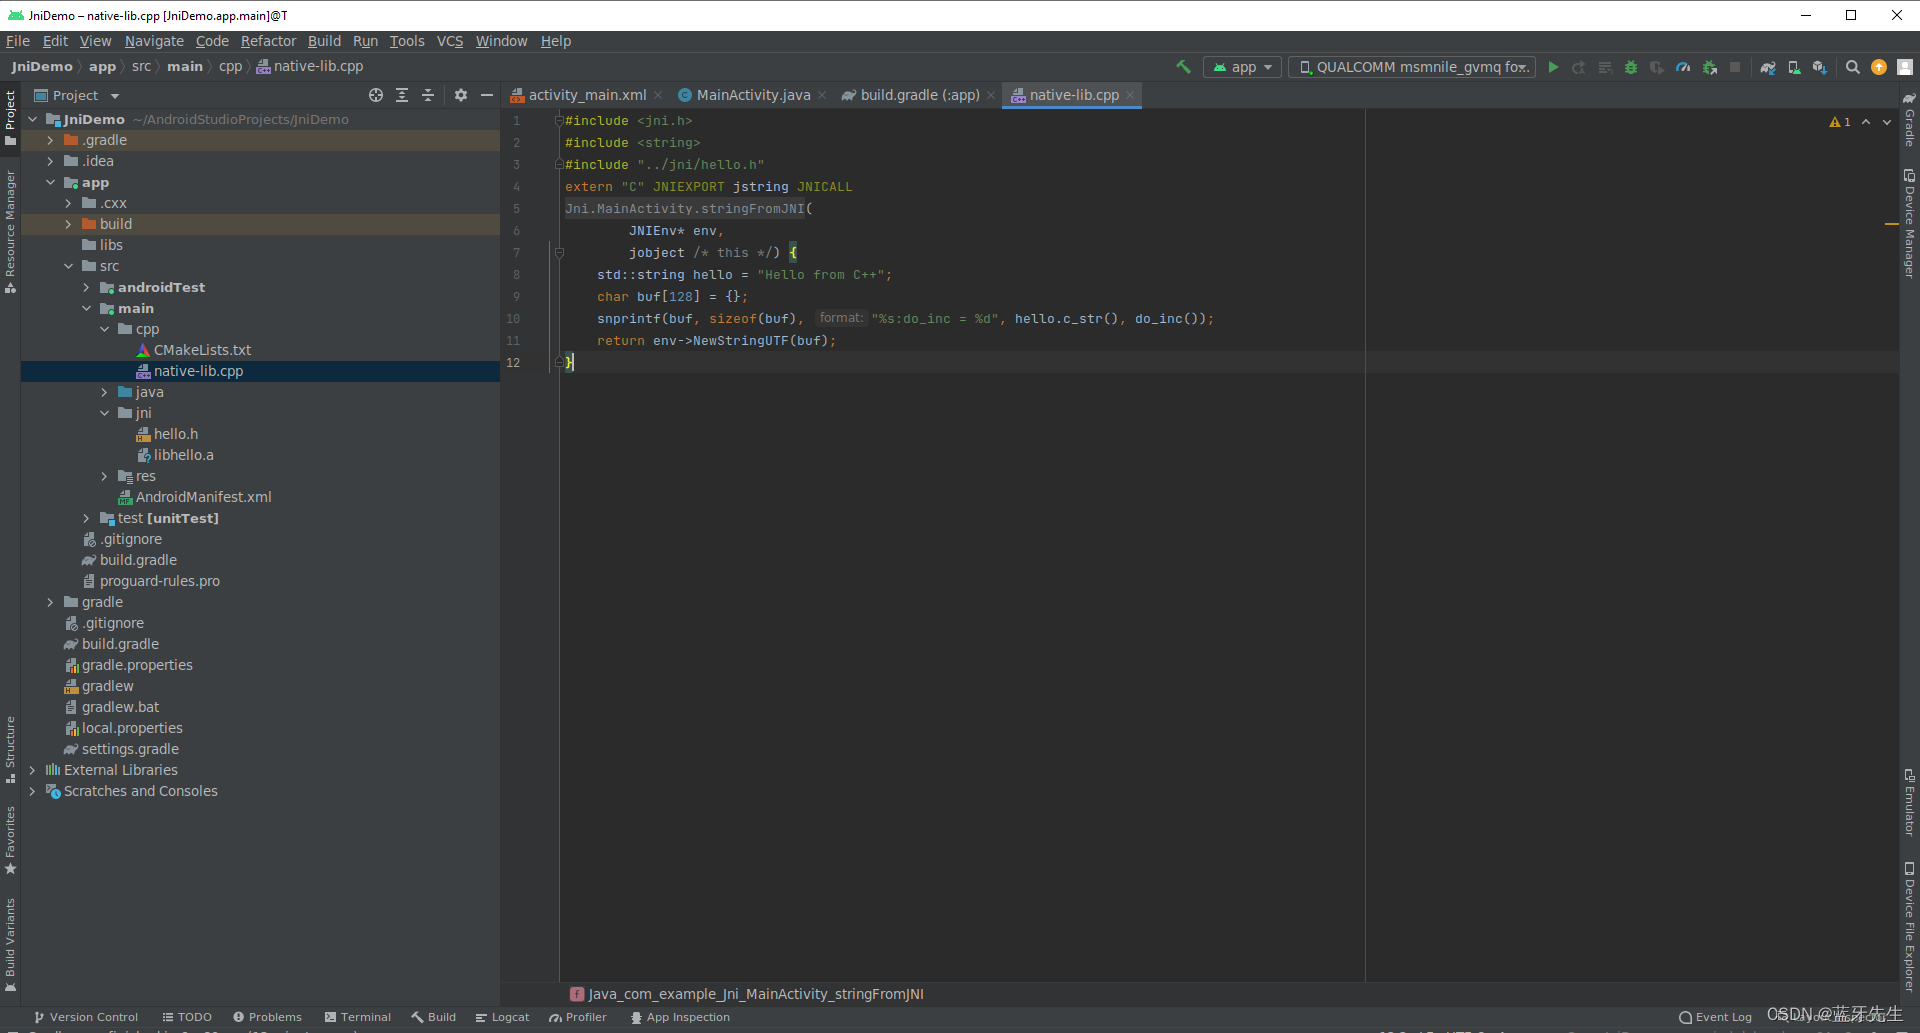The image size is (1920, 1033).
Task: Open the Device Manager icon in toolbar
Action: click(x=1794, y=67)
